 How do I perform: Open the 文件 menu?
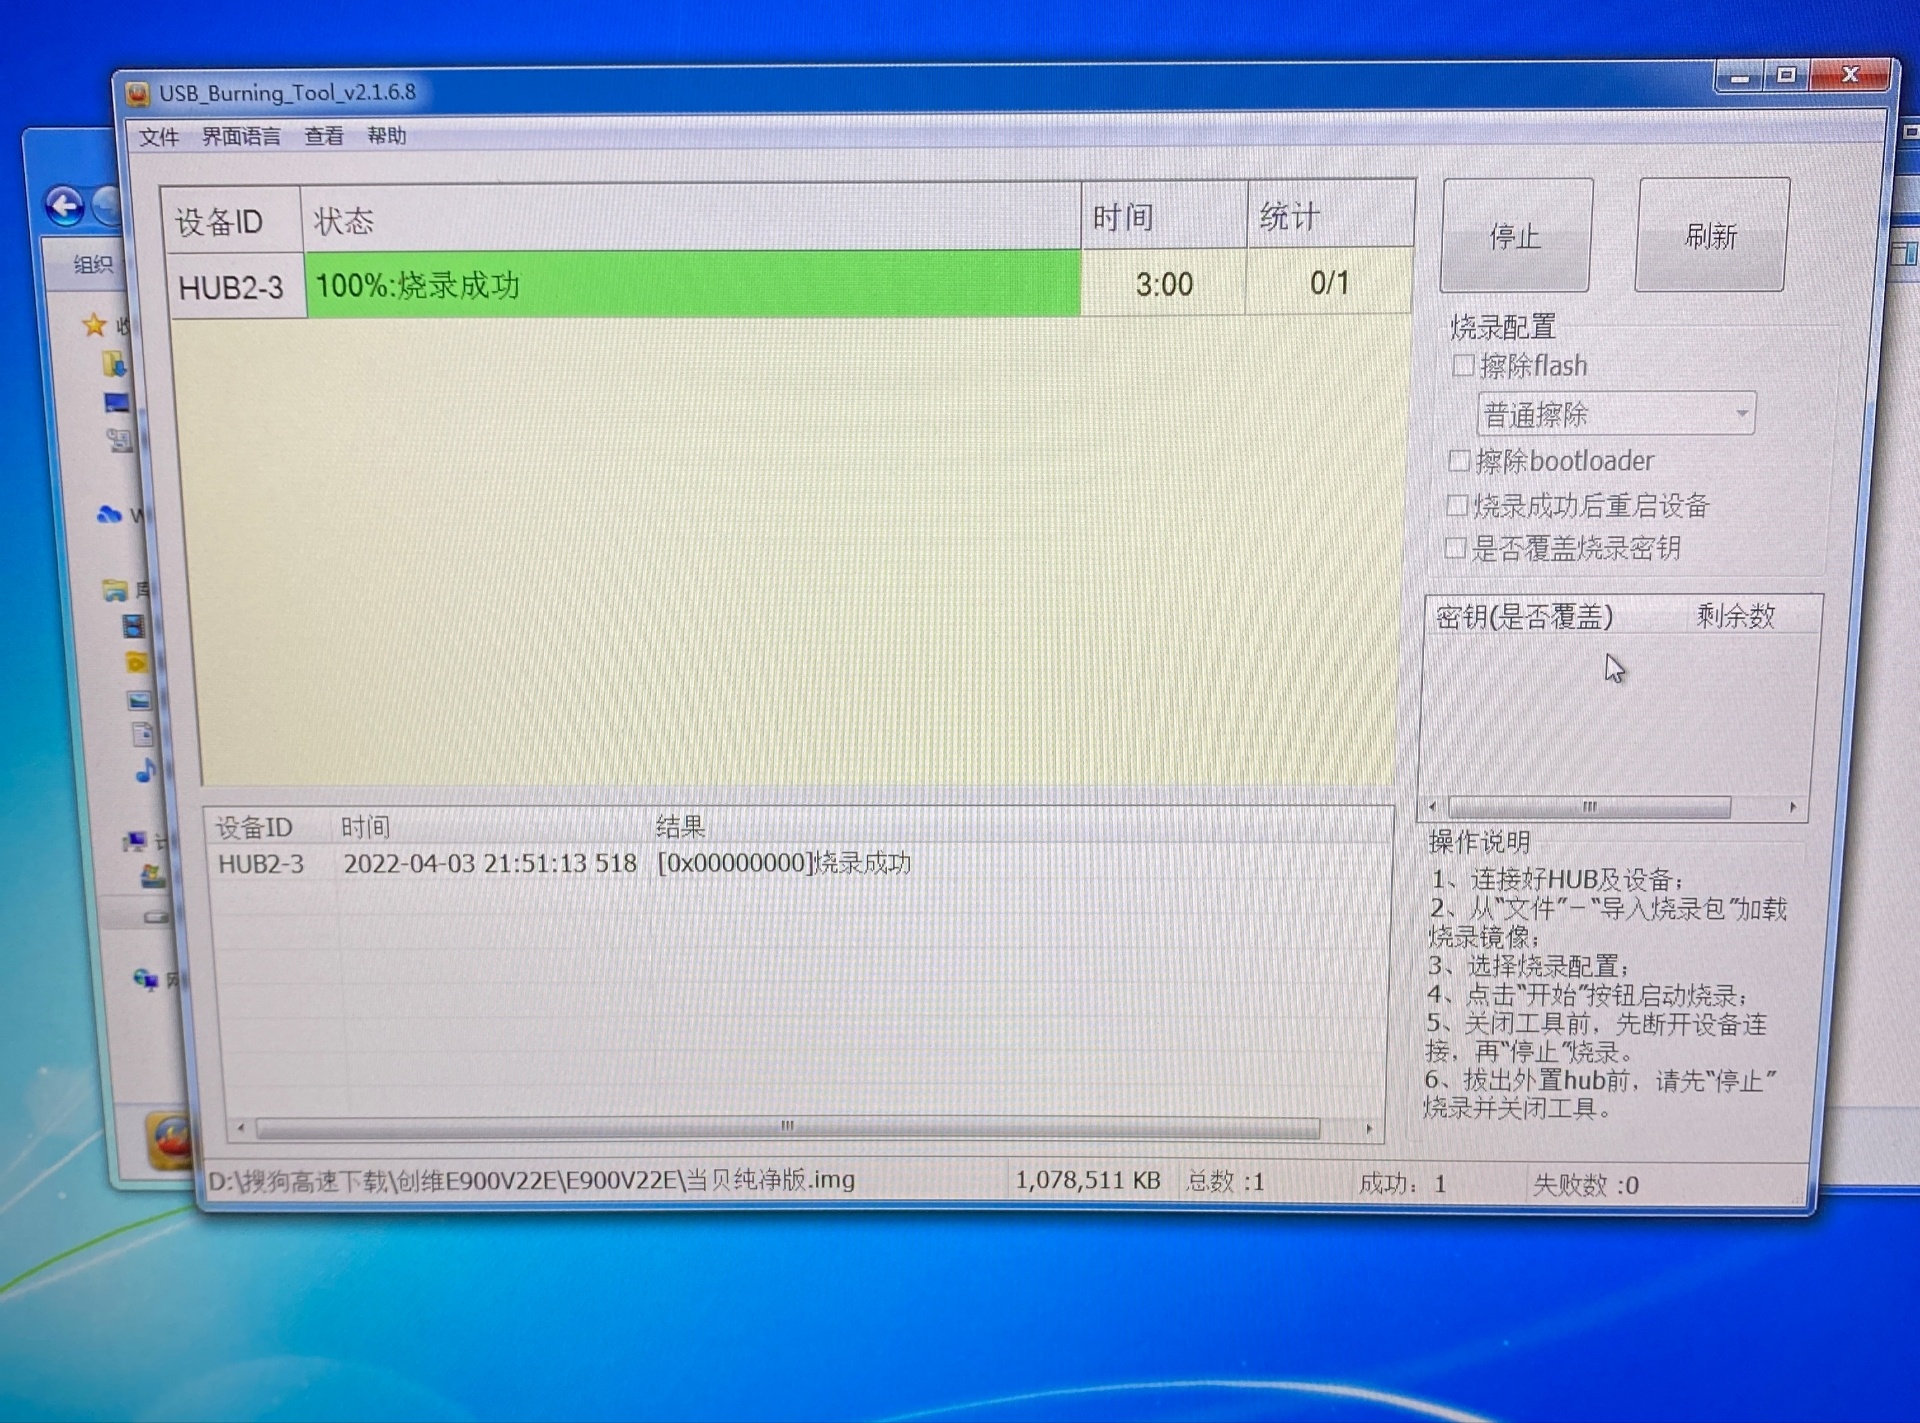coord(159,137)
